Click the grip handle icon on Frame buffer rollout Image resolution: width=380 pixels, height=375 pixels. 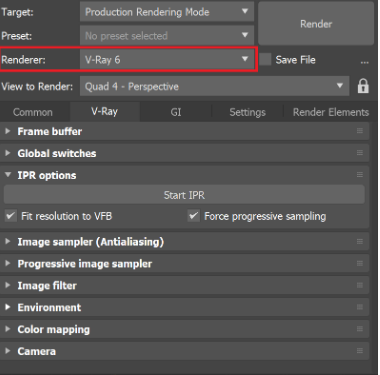coord(360,131)
